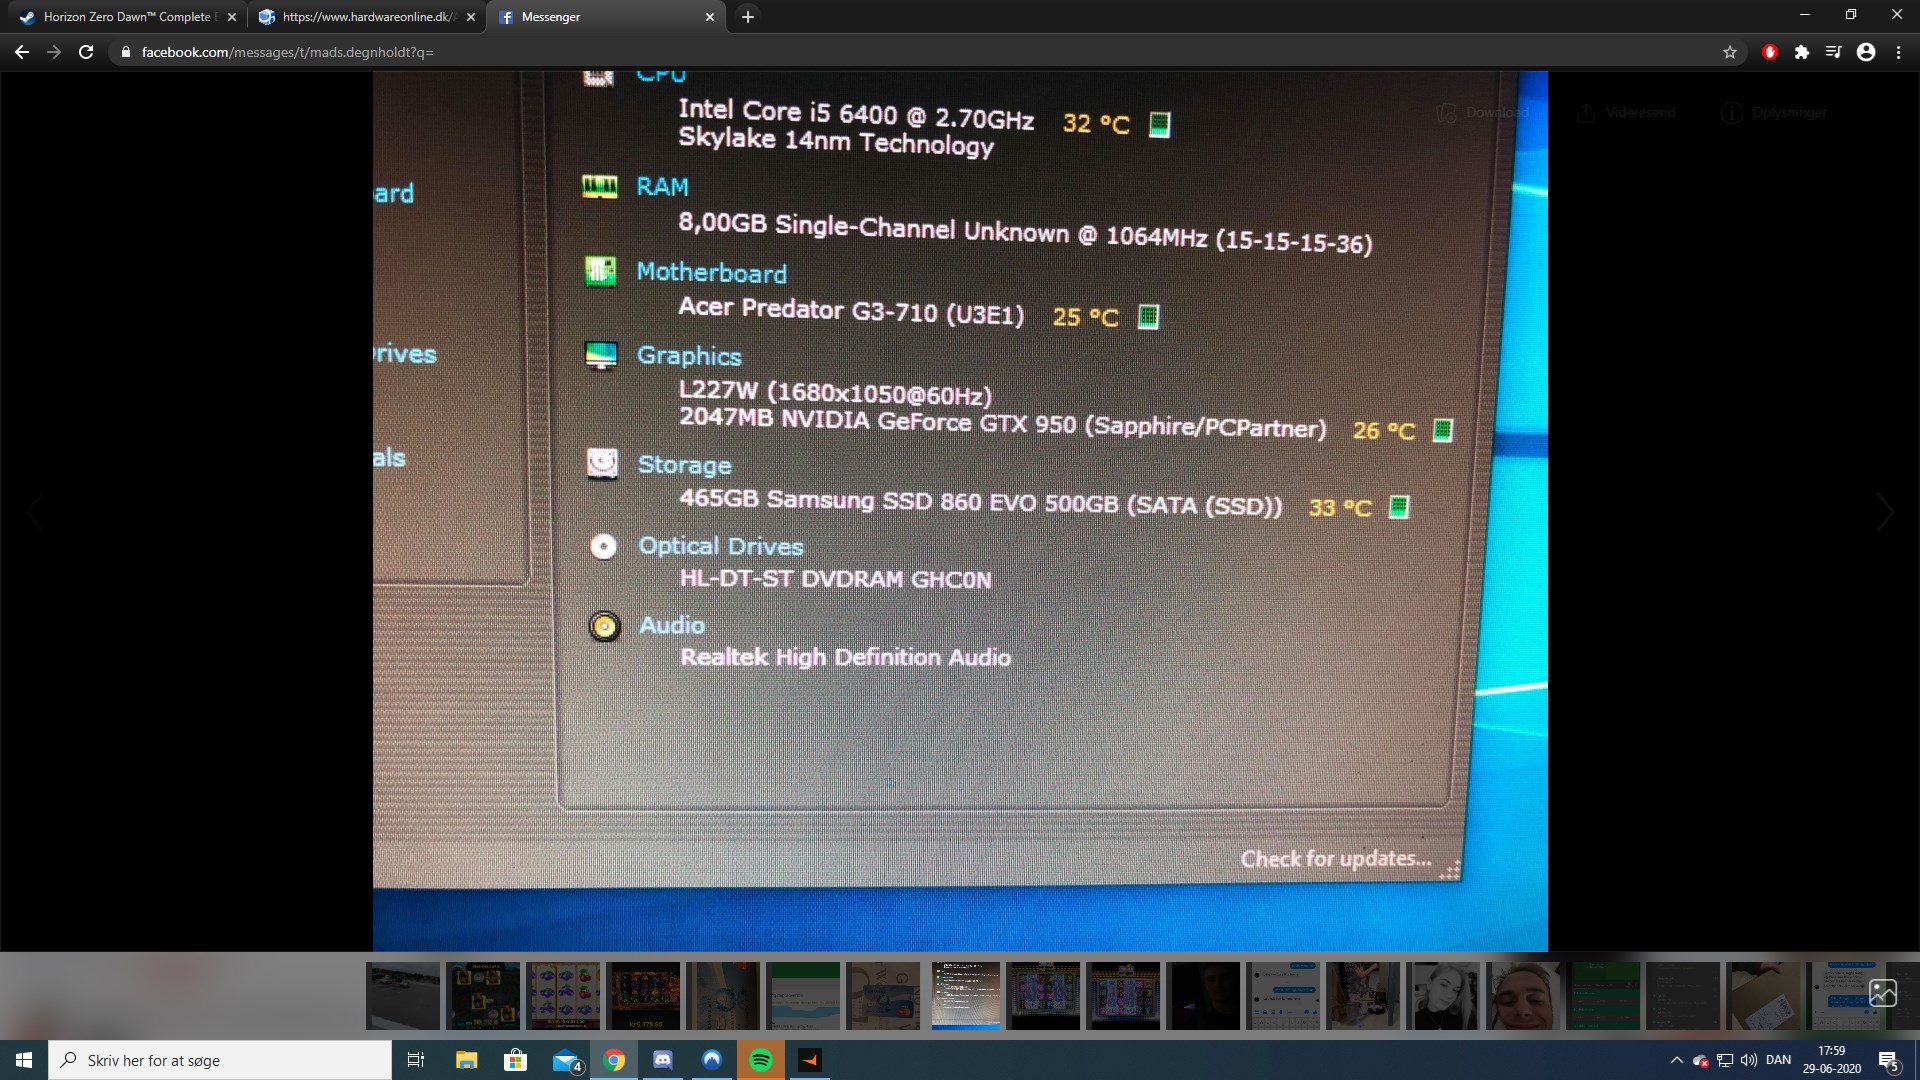The width and height of the screenshot is (1920, 1080).
Task: Select the current Speccy screenshot thumbnail
Action: 965,996
